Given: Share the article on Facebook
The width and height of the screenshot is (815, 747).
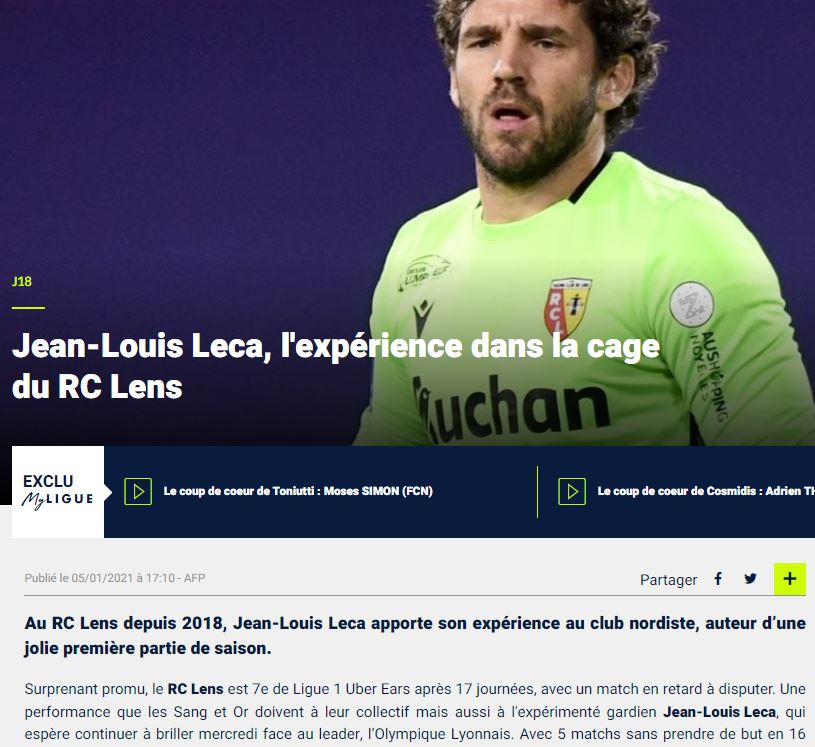Looking at the screenshot, I should pos(718,579).
